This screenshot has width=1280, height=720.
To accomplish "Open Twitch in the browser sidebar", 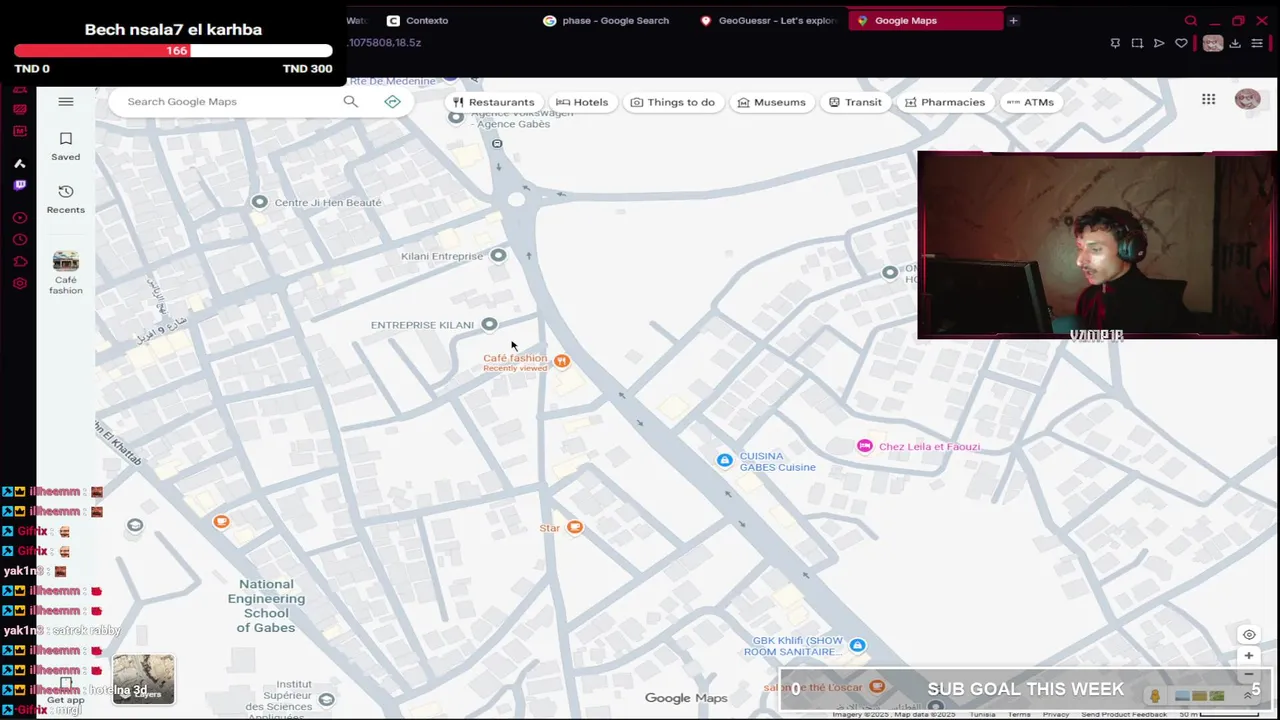I will pos(19,185).
